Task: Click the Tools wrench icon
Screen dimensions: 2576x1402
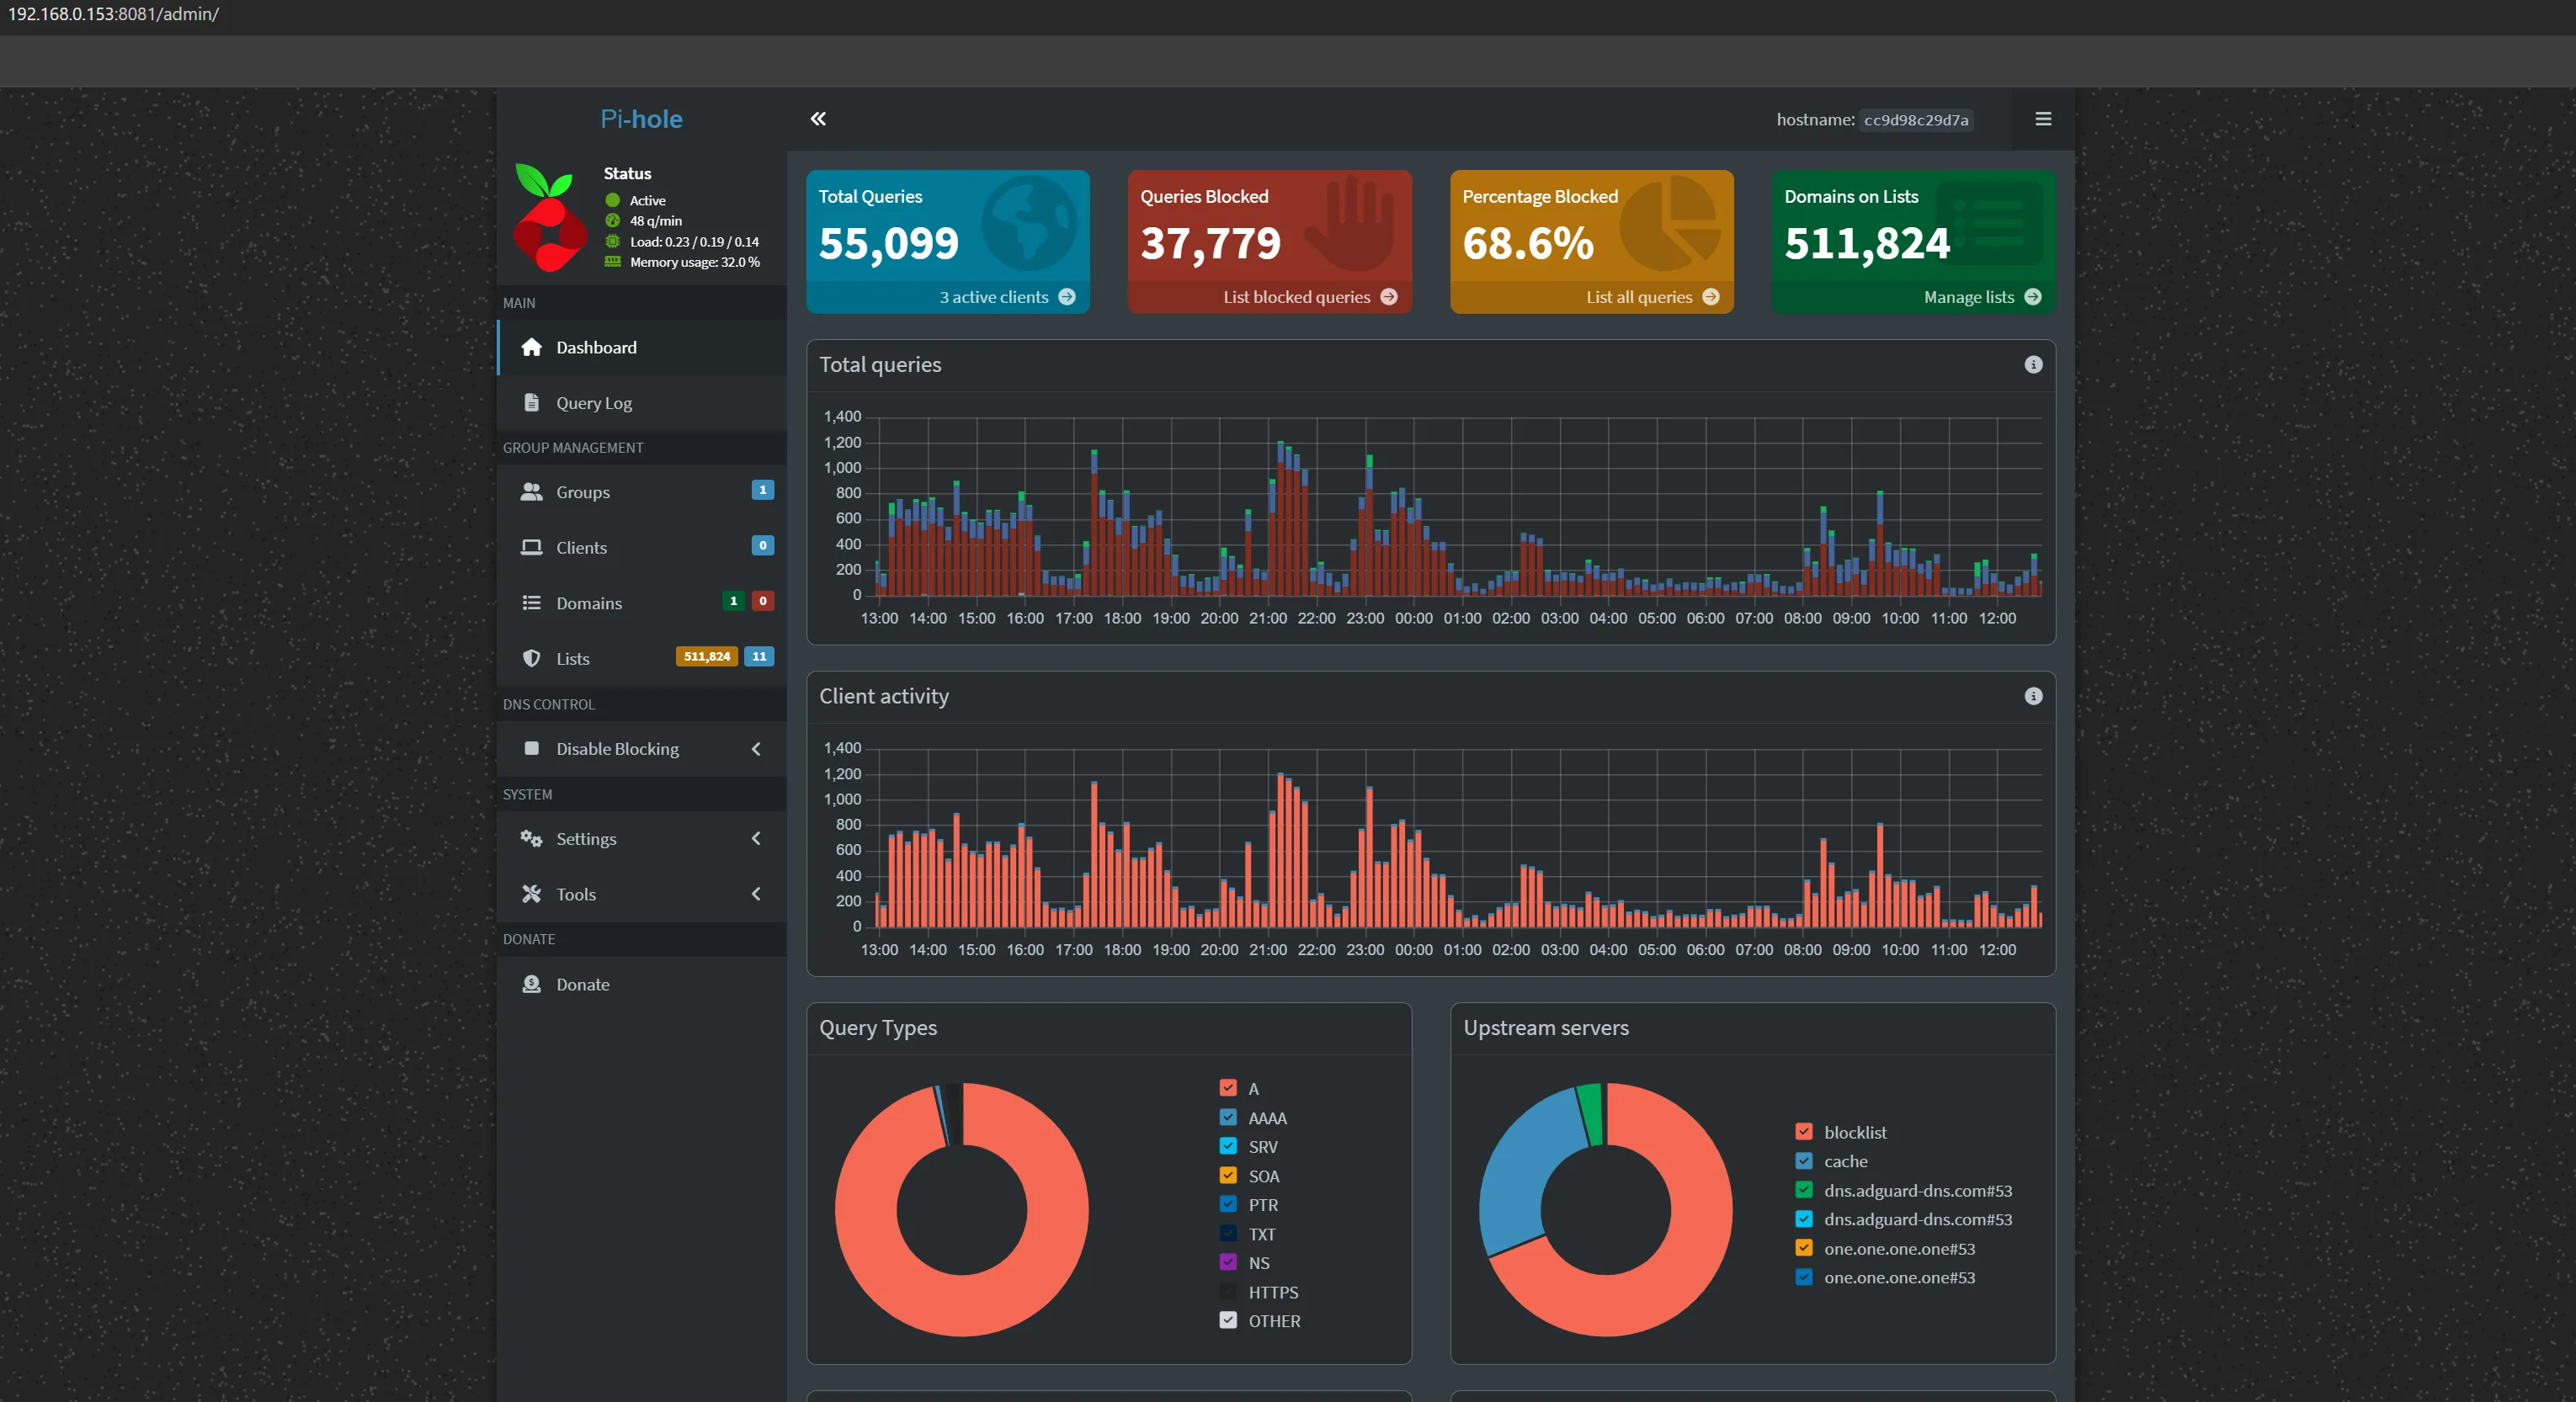Action: point(530,894)
